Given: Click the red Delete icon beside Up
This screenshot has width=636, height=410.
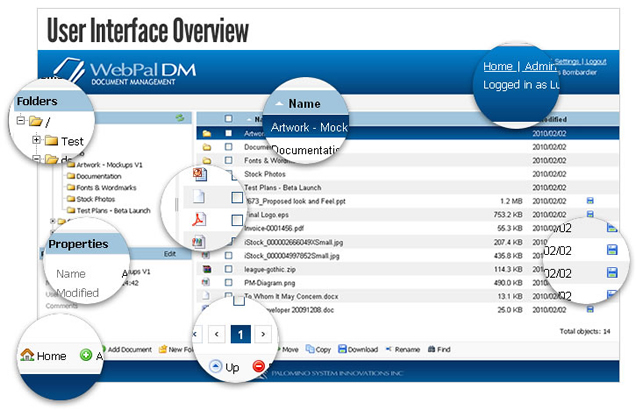Looking at the screenshot, I should click(x=260, y=367).
